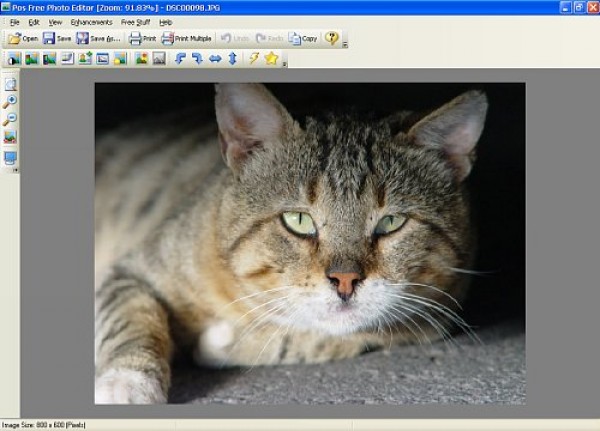
Task: Click the picture icon with yellow circle
Action: [120, 59]
